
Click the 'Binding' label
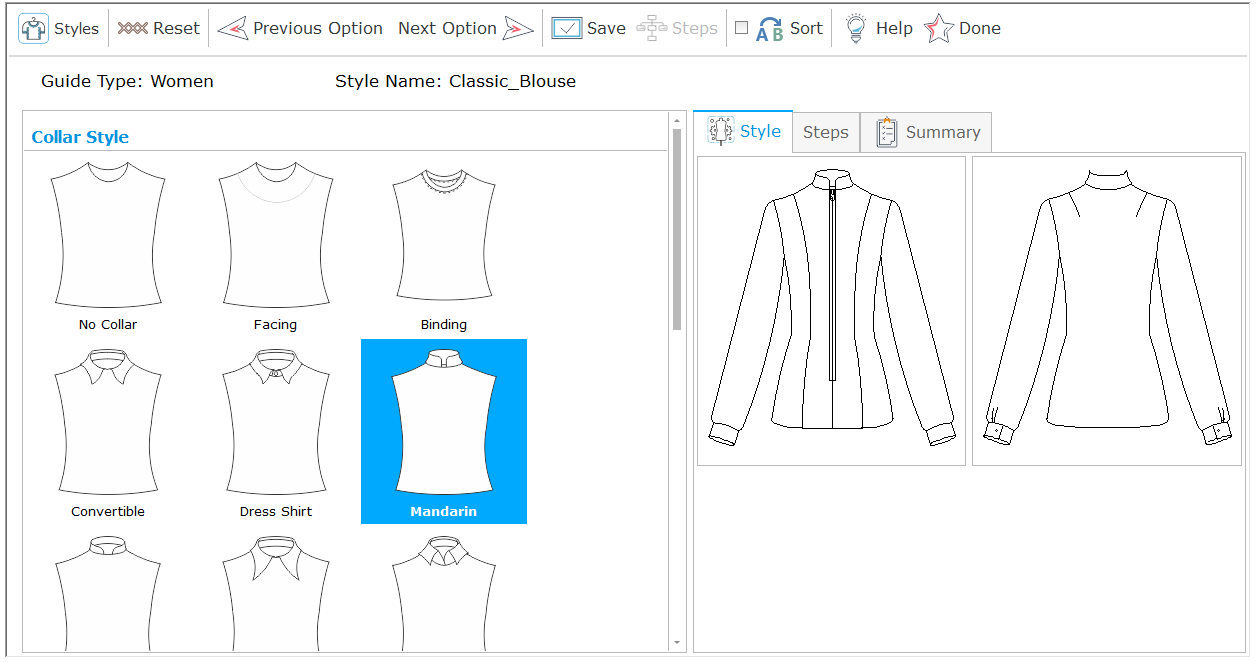pyautogui.click(x=444, y=324)
